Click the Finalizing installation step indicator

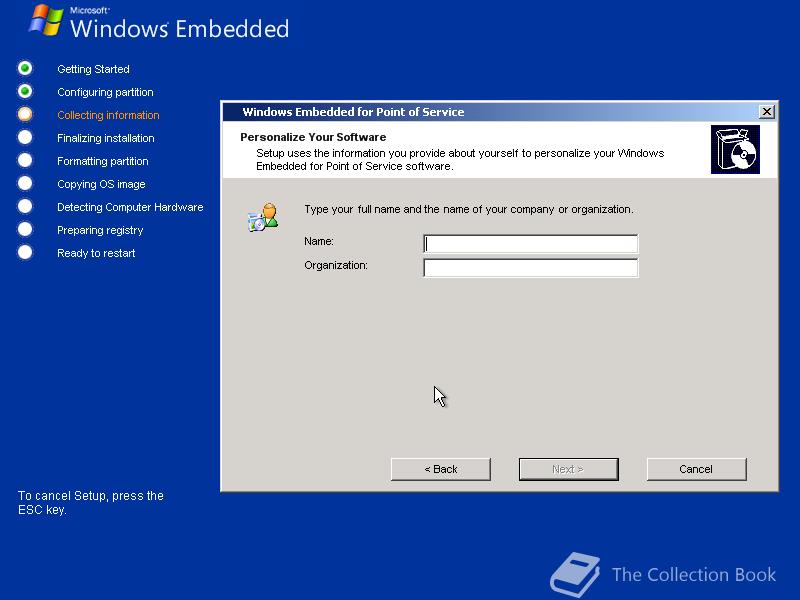click(24, 137)
